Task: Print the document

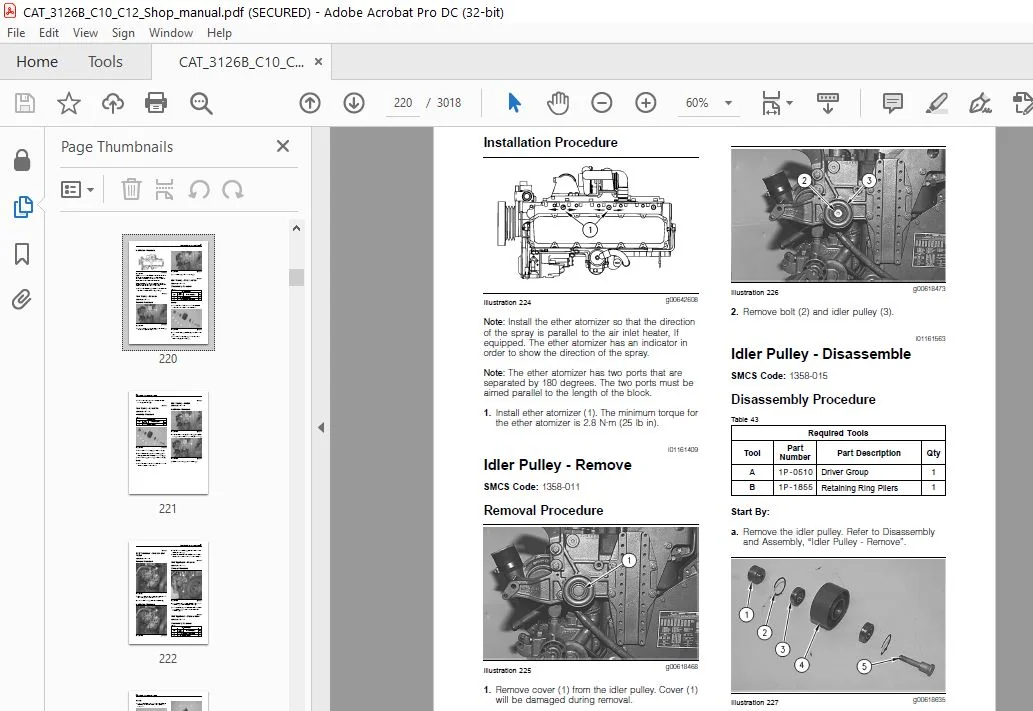Action: point(156,103)
